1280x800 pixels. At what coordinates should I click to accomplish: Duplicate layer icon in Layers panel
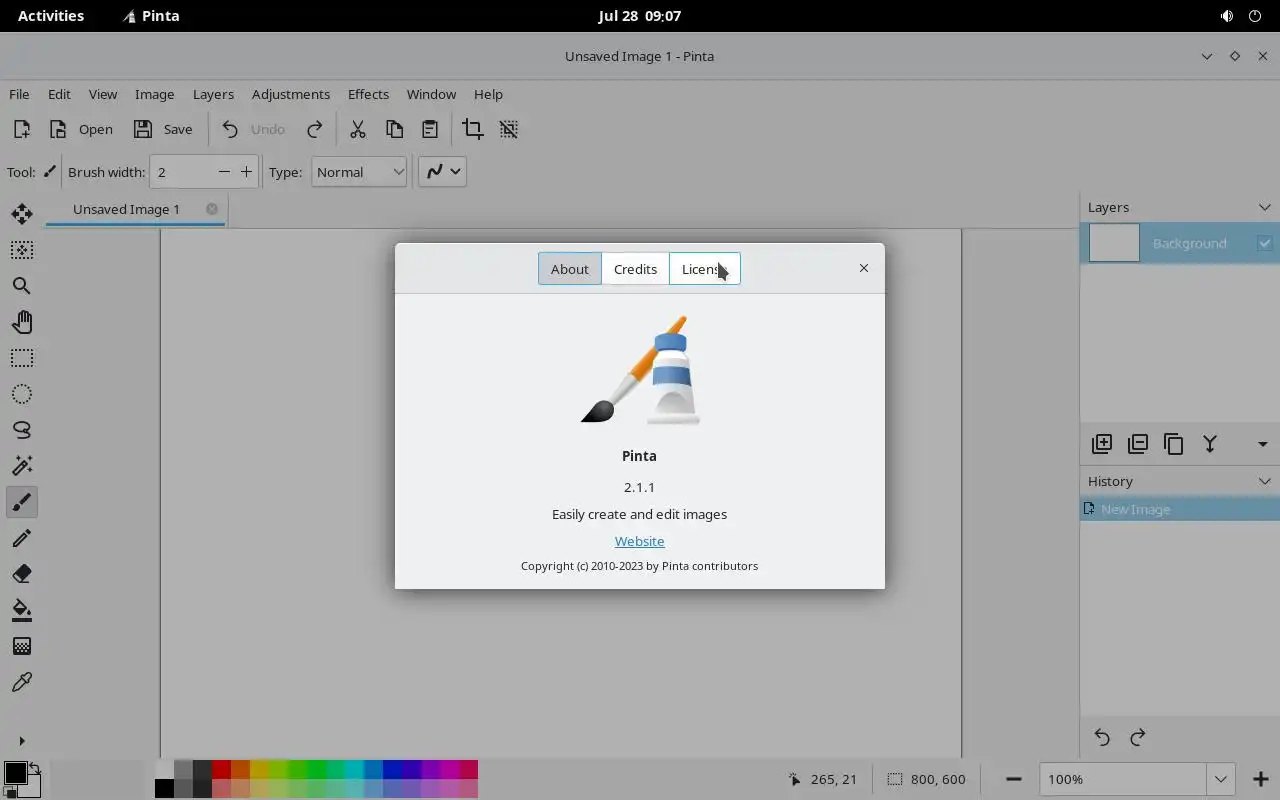tap(1174, 444)
